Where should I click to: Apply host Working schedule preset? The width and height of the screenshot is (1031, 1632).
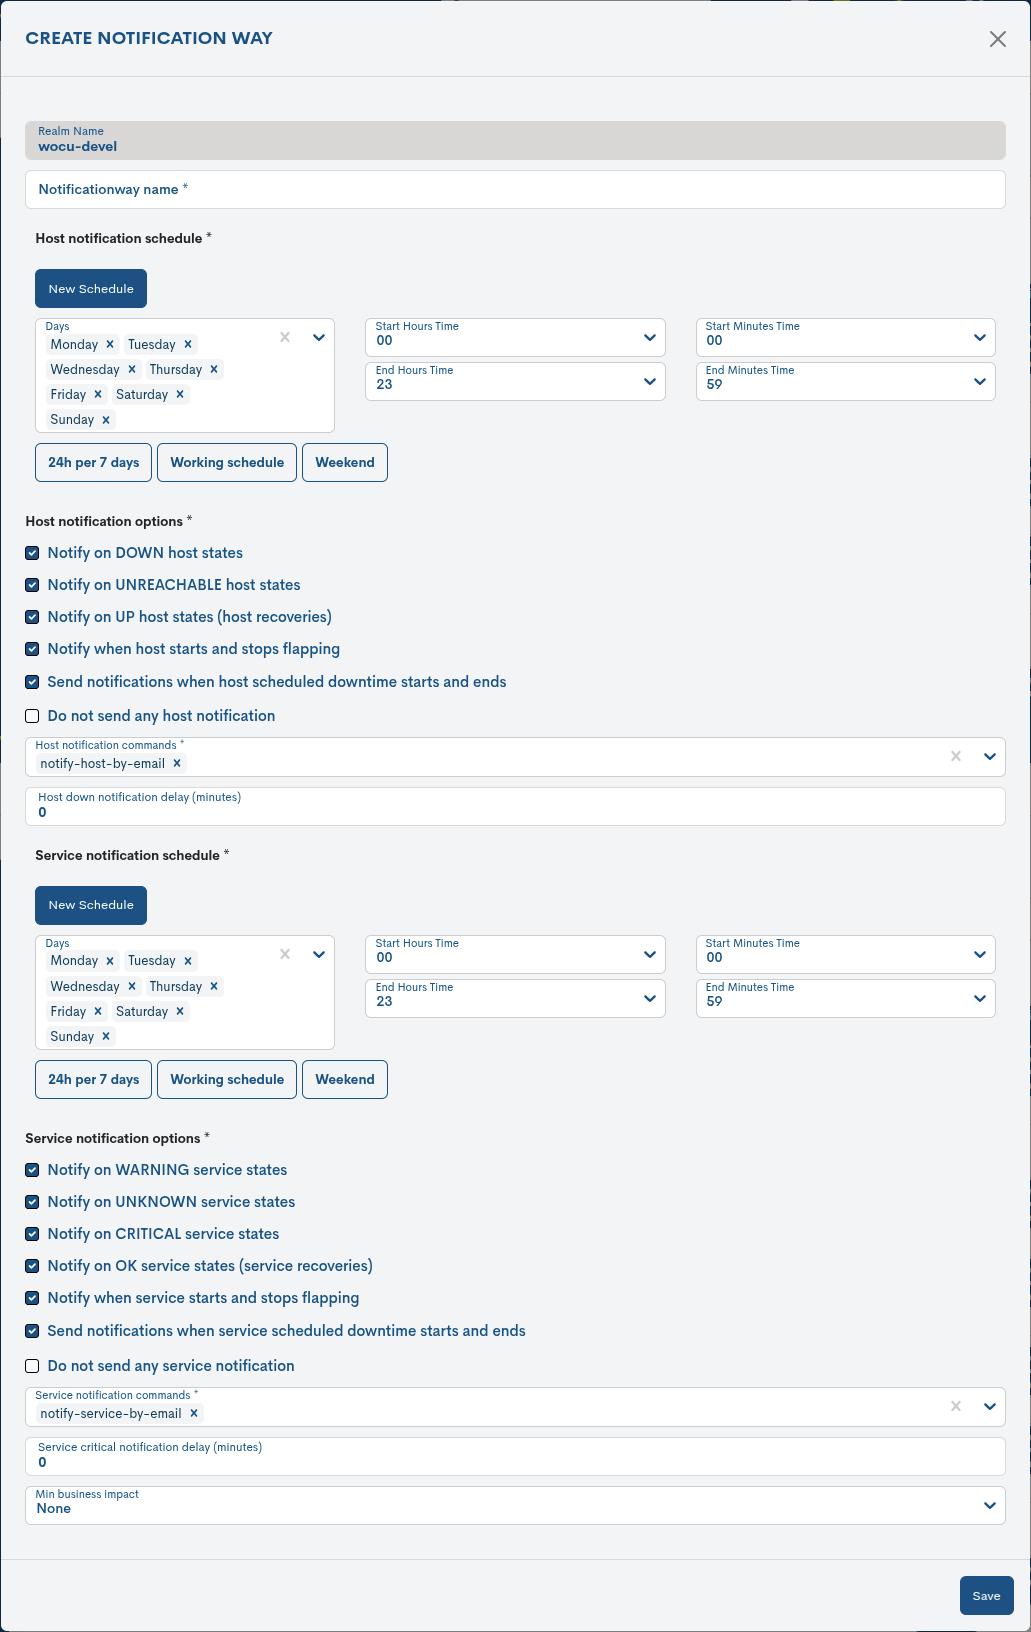pos(227,462)
